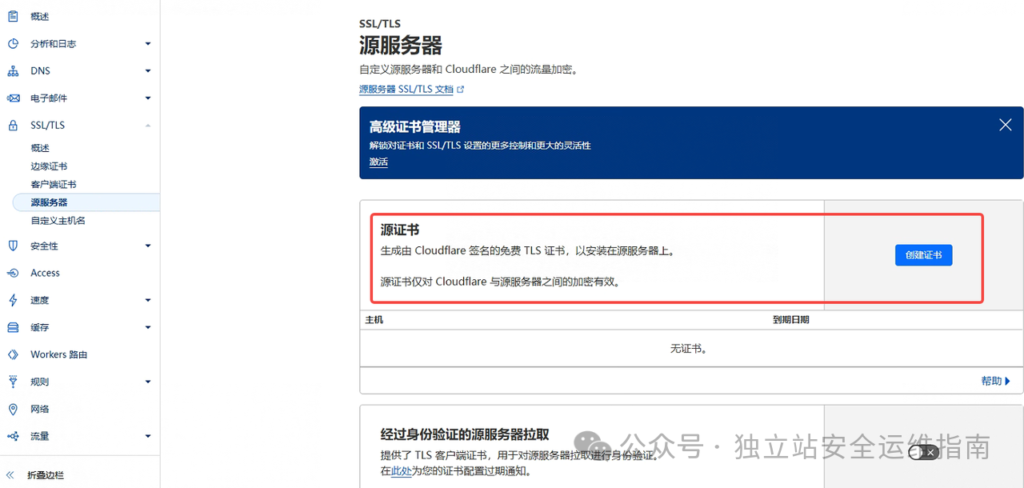
Task: Collapse the SSL/TLS section arrow
Action: coord(148,125)
